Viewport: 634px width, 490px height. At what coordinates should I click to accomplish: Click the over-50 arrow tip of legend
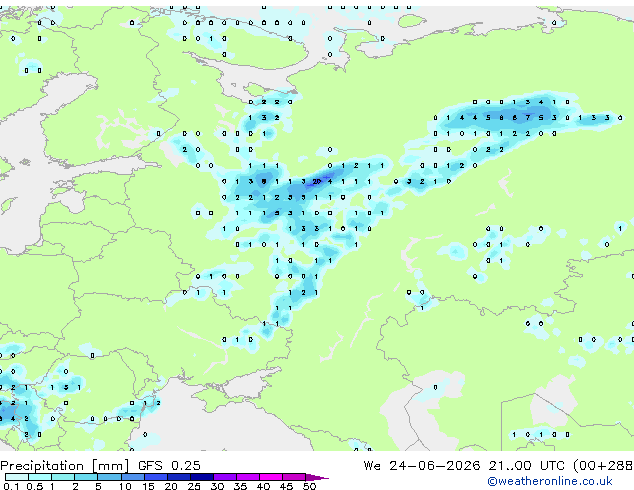[317, 477]
